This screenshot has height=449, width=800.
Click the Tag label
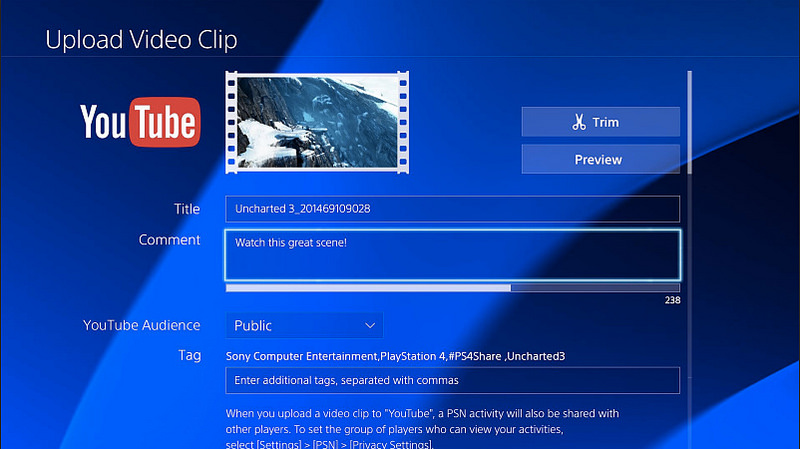pyautogui.click(x=189, y=355)
